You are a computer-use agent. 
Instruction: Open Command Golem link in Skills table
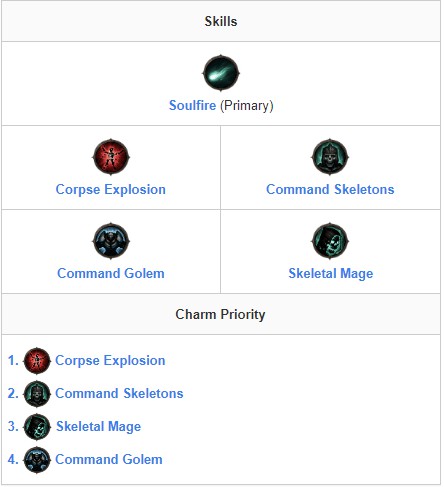click(x=111, y=273)
